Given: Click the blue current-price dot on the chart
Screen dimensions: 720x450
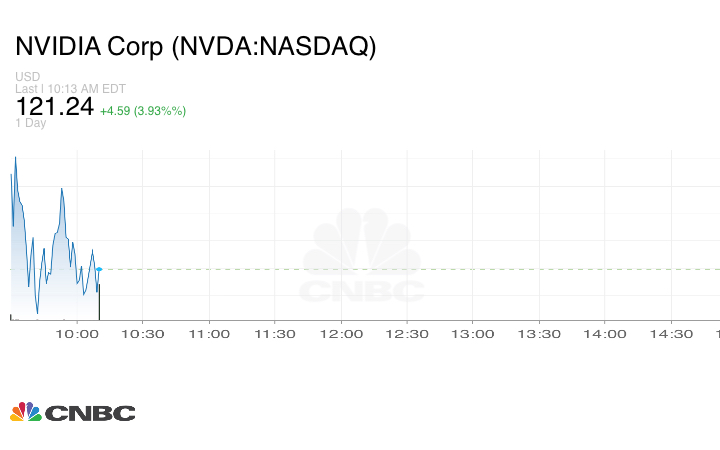Looking at the screenshot, I should click(x=99, y=269).
